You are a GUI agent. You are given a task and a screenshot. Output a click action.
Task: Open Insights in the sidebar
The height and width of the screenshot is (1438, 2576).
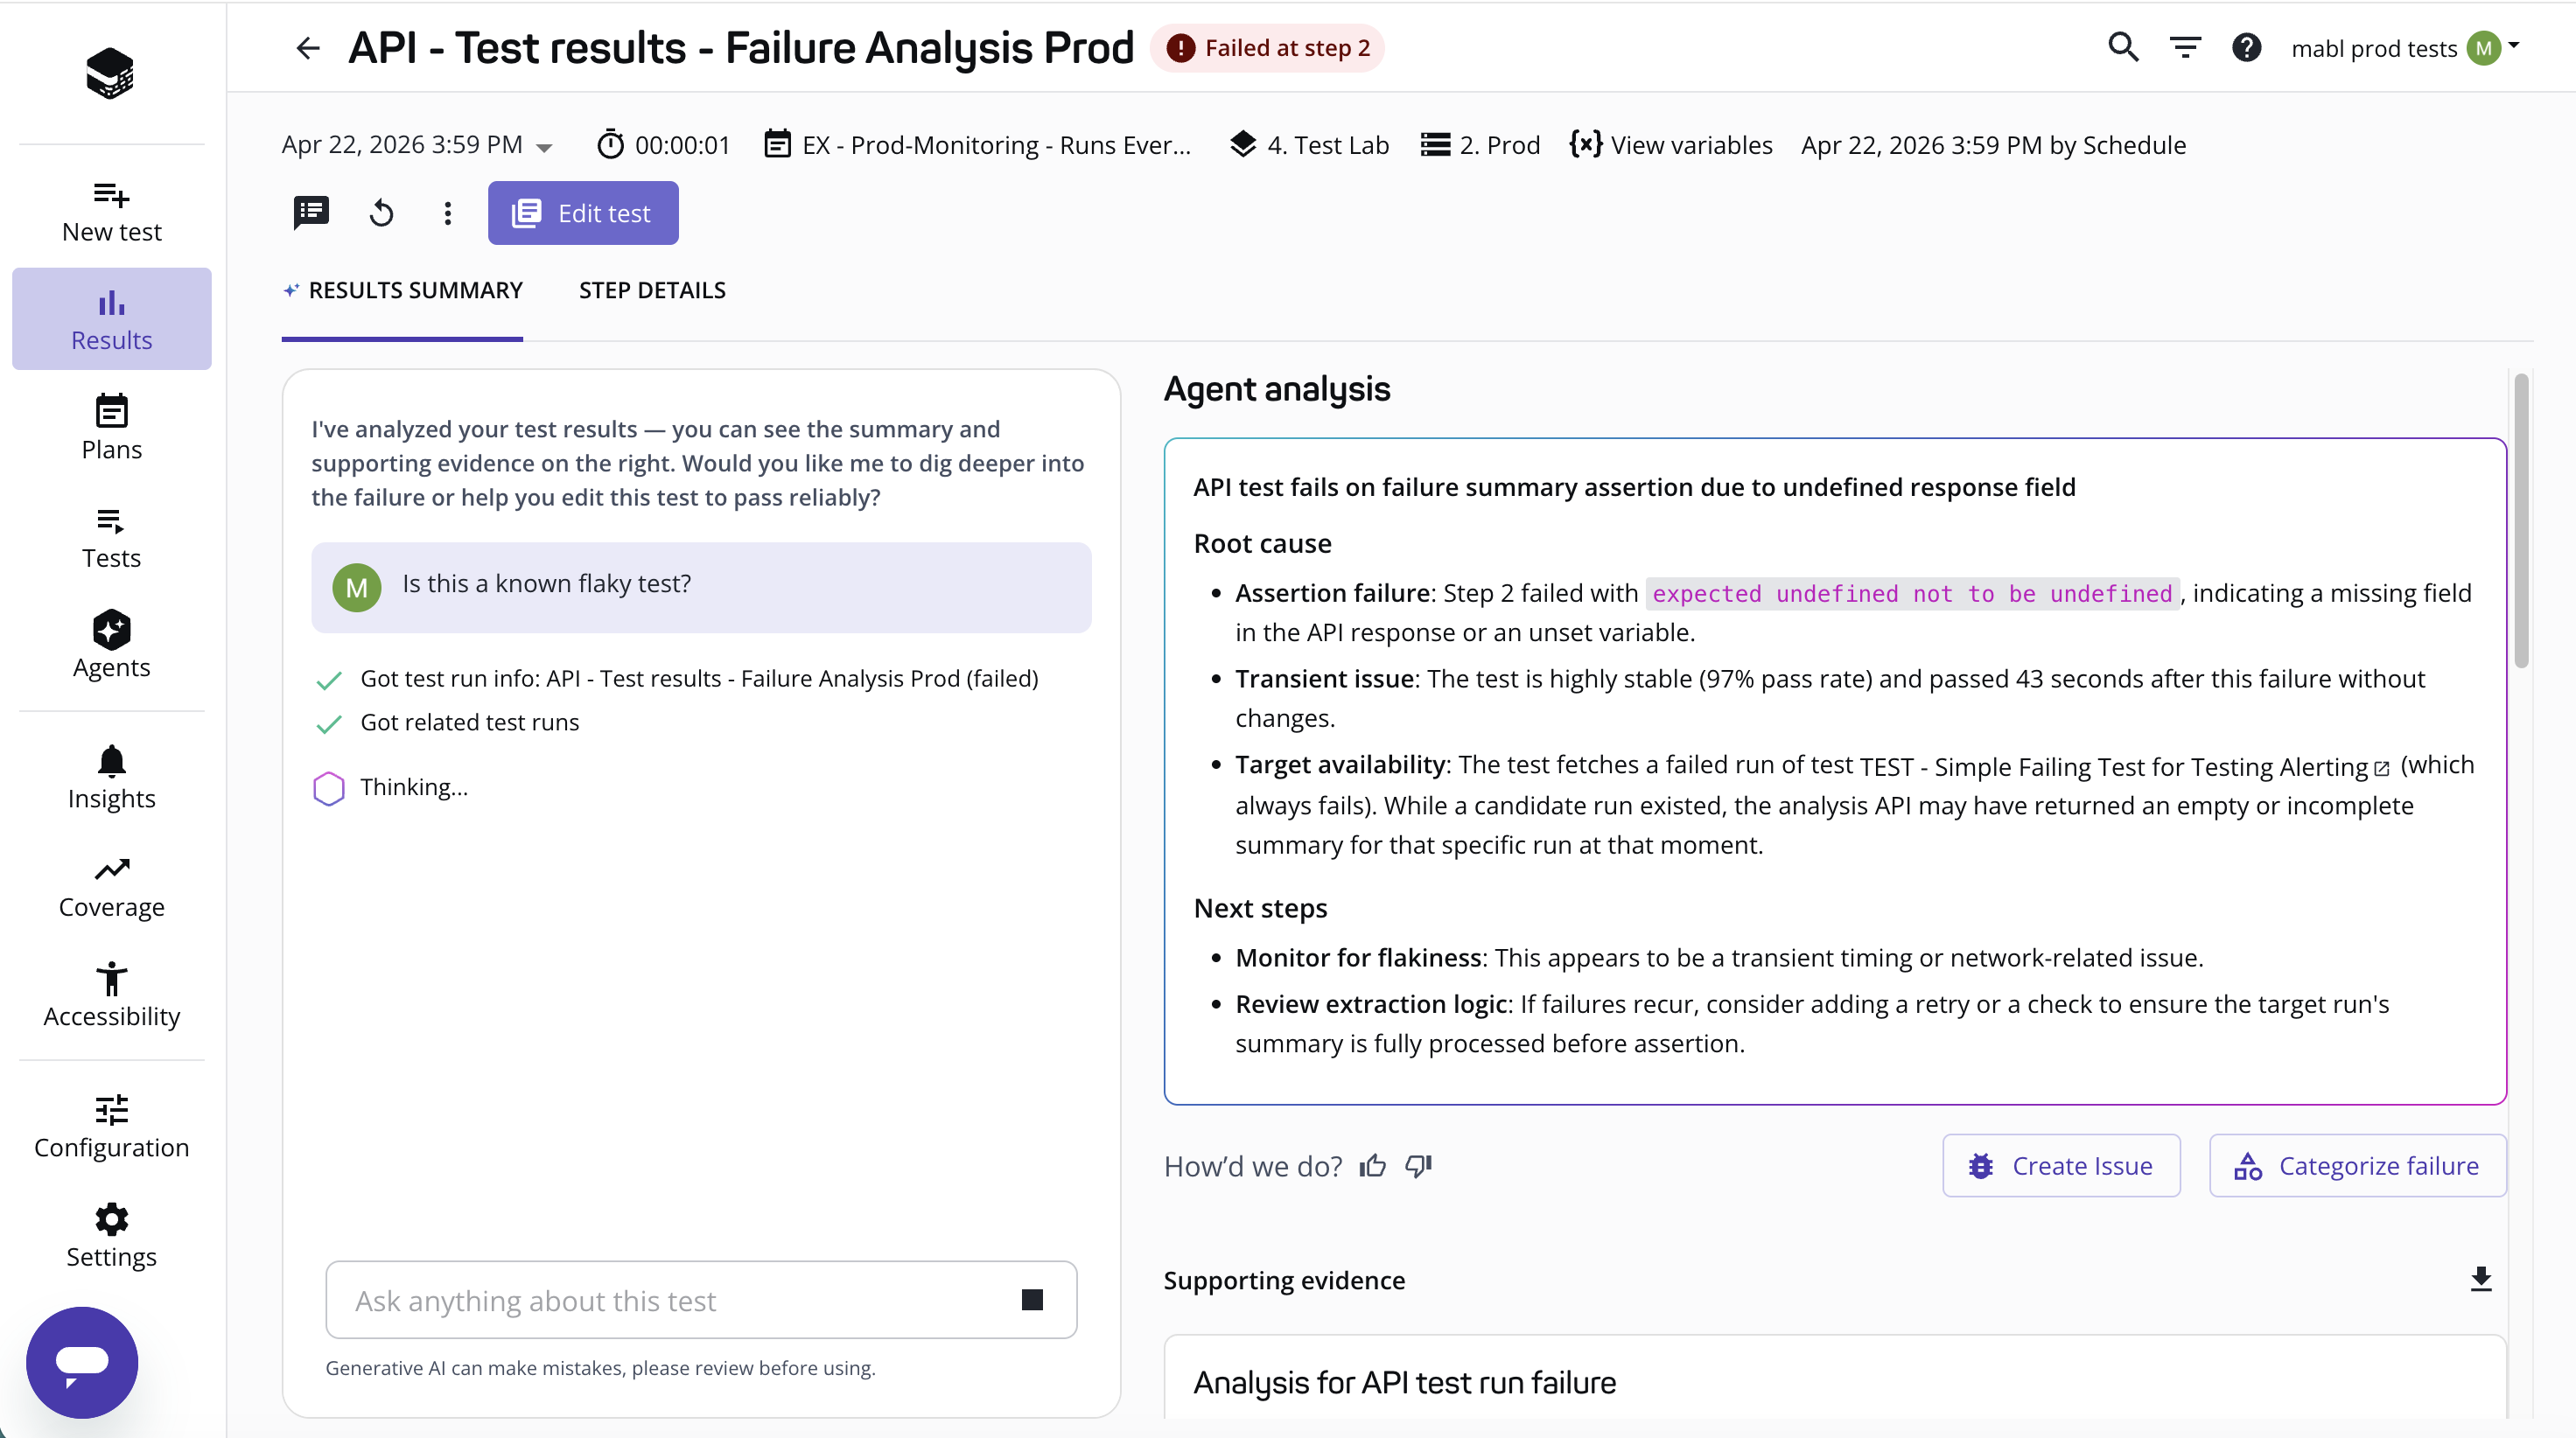click(x=111, y=778)
